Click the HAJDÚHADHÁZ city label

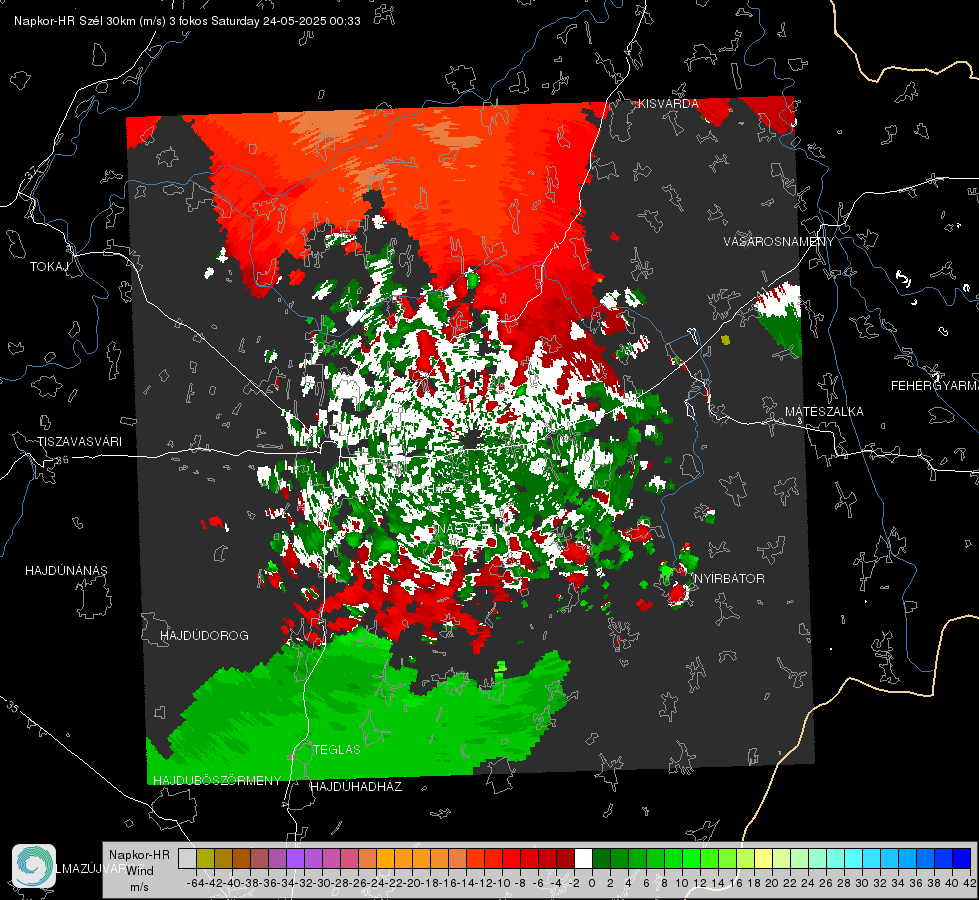(356, 786)
